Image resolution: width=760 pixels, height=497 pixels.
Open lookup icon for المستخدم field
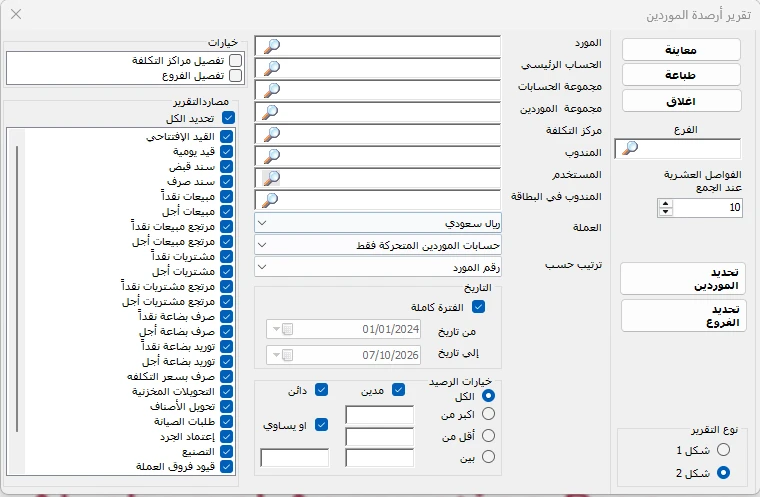pos(271,178)
